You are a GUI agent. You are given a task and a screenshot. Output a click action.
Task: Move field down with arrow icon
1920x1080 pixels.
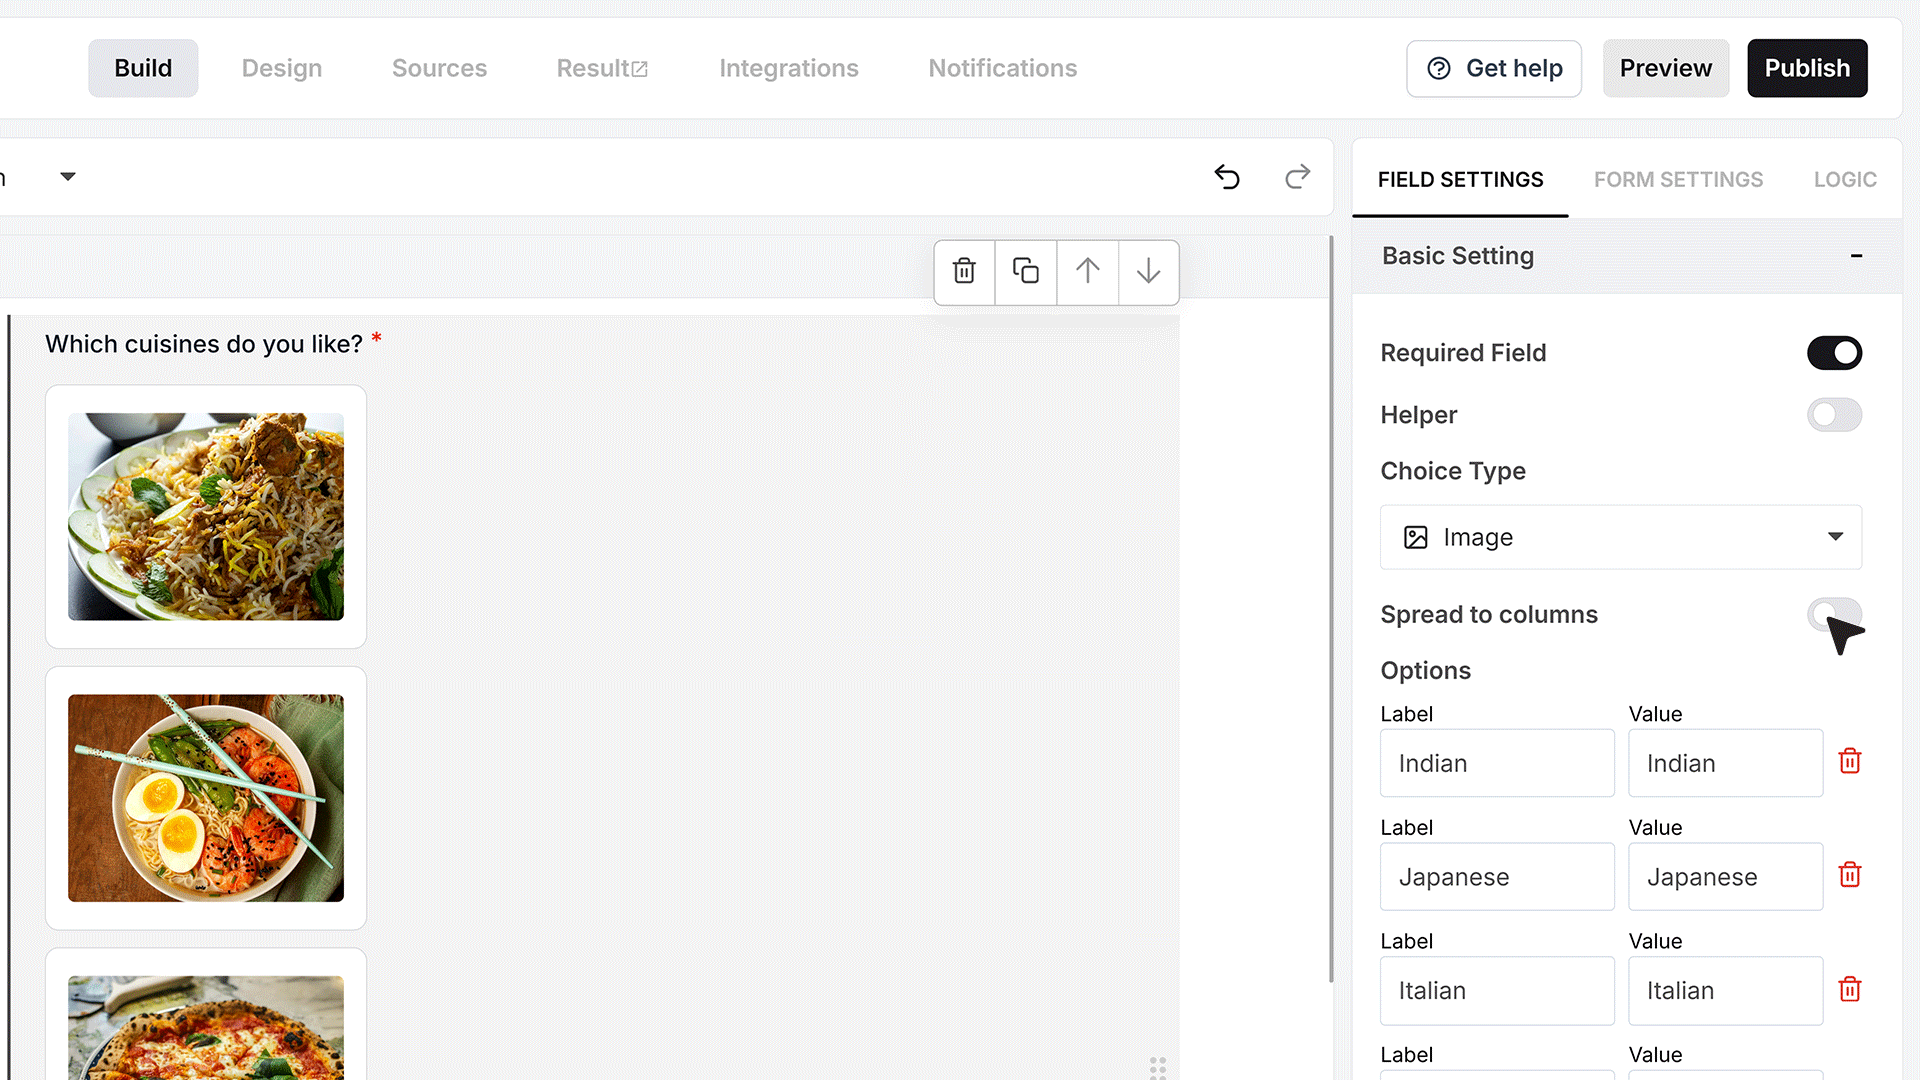1149,271
